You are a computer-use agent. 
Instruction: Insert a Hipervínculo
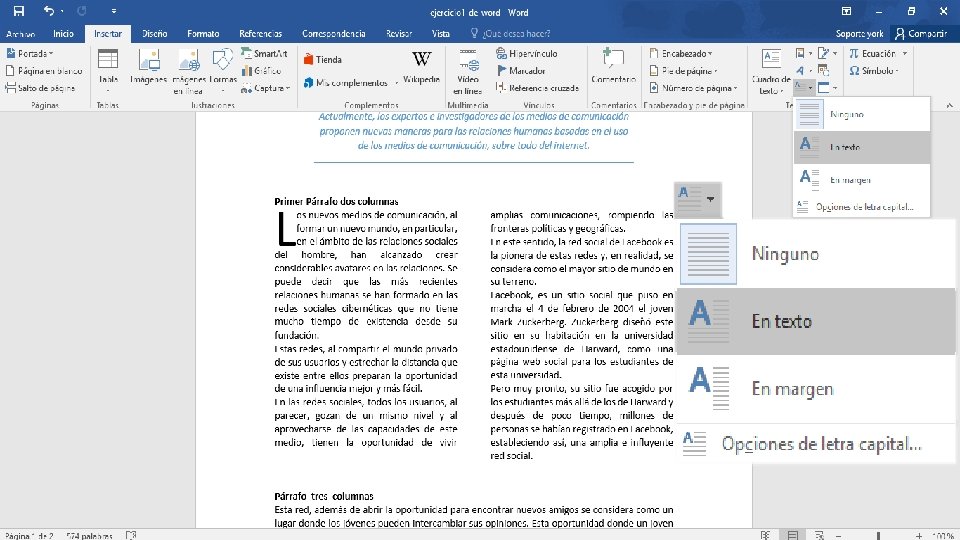tap(527, 53)
